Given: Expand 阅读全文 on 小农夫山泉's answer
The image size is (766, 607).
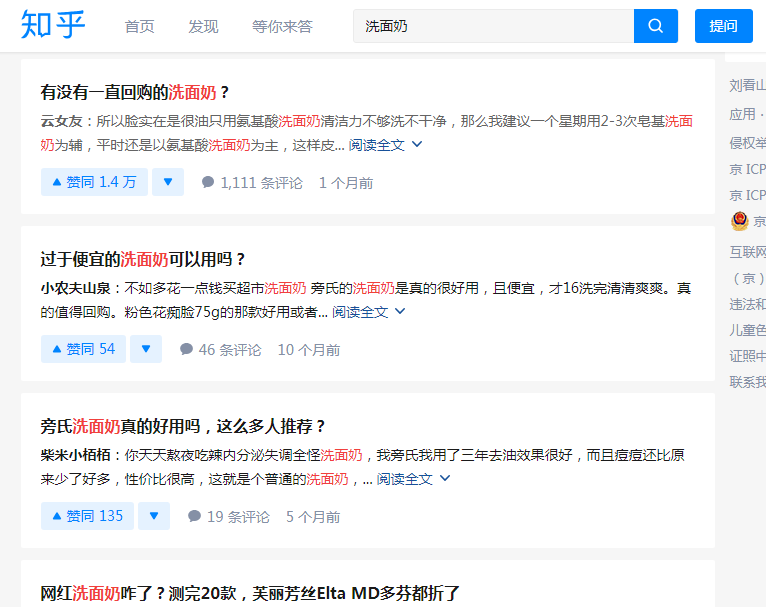Looking at the screenshot, I should [x=369, y=312].
